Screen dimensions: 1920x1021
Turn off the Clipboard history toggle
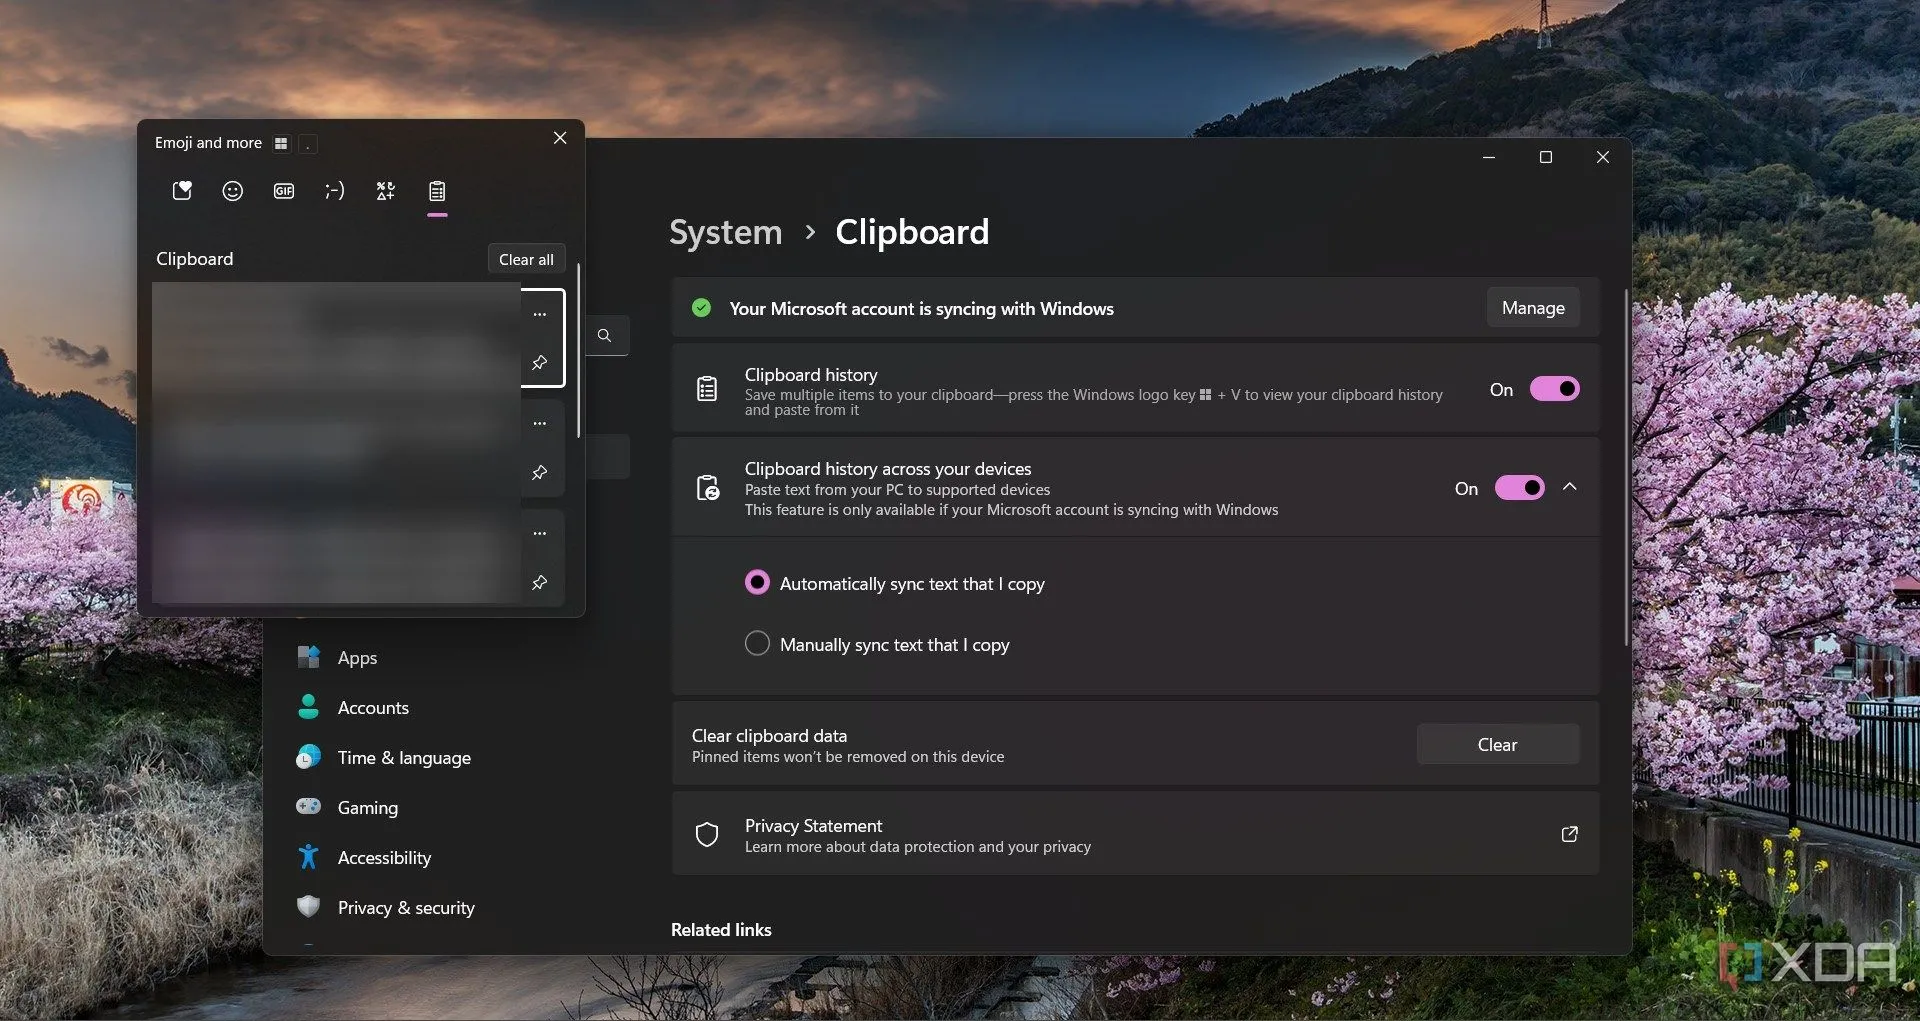pyautogui.click(x=1554, y=389)
